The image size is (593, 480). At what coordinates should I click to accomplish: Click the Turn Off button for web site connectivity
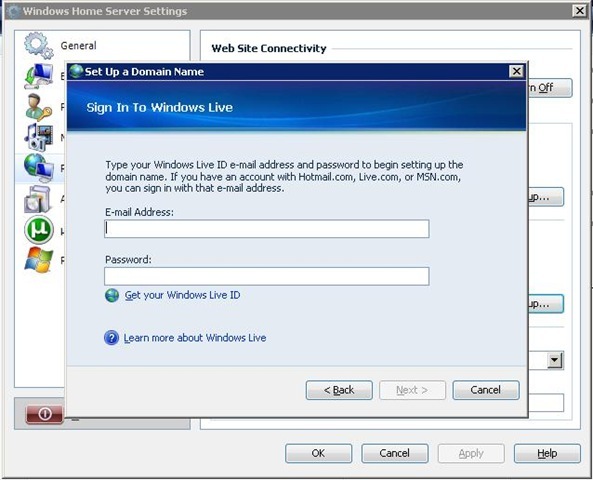coord(550,88)
